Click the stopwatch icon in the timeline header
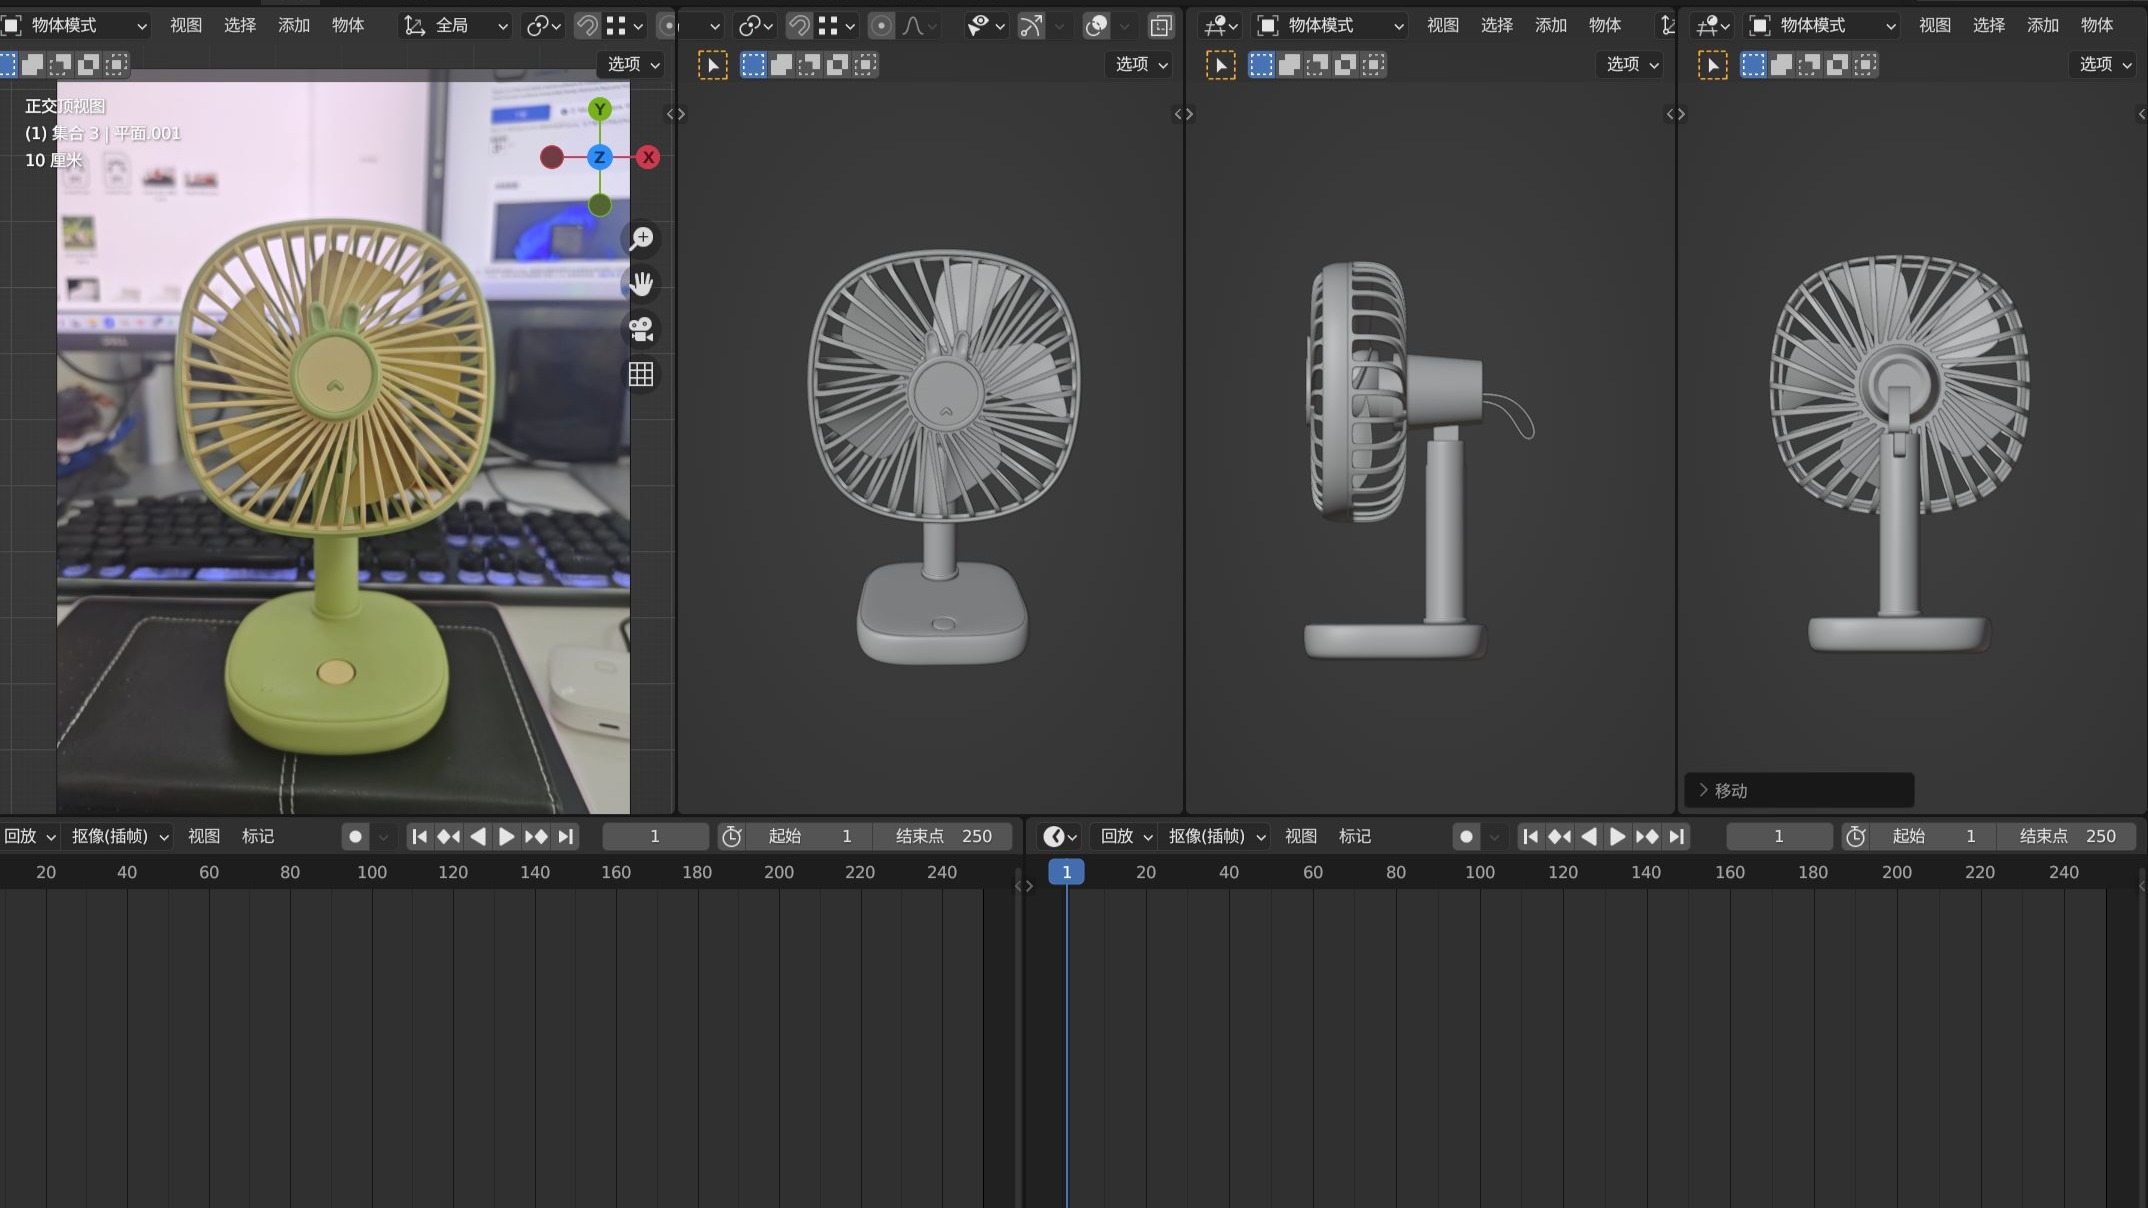Image resolution: width=2148 pixels, height=1208 pixels. [x=731, y=836]
